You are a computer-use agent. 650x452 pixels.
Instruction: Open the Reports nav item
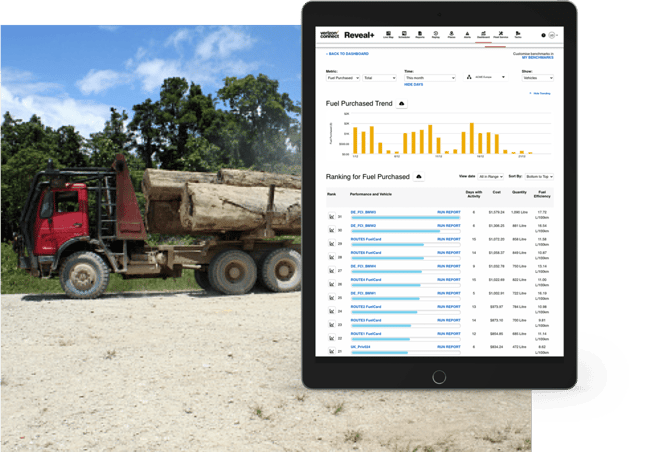click(420, 34)
